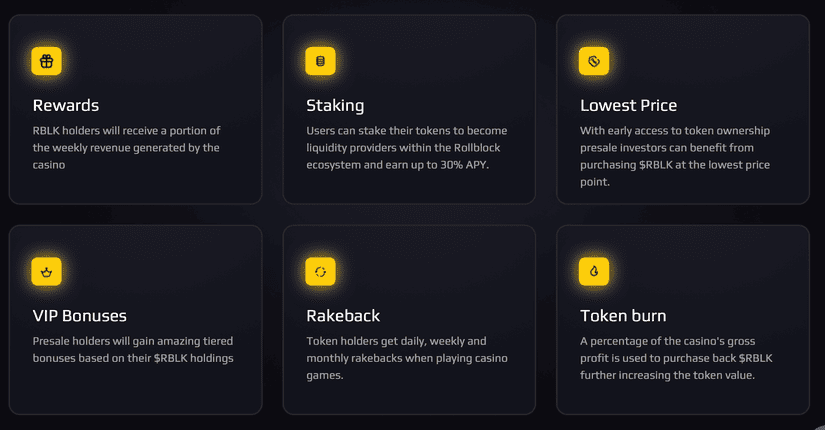
Task: Click the crown icon for VIP Bonuses
Action: [x=46, y=271]
